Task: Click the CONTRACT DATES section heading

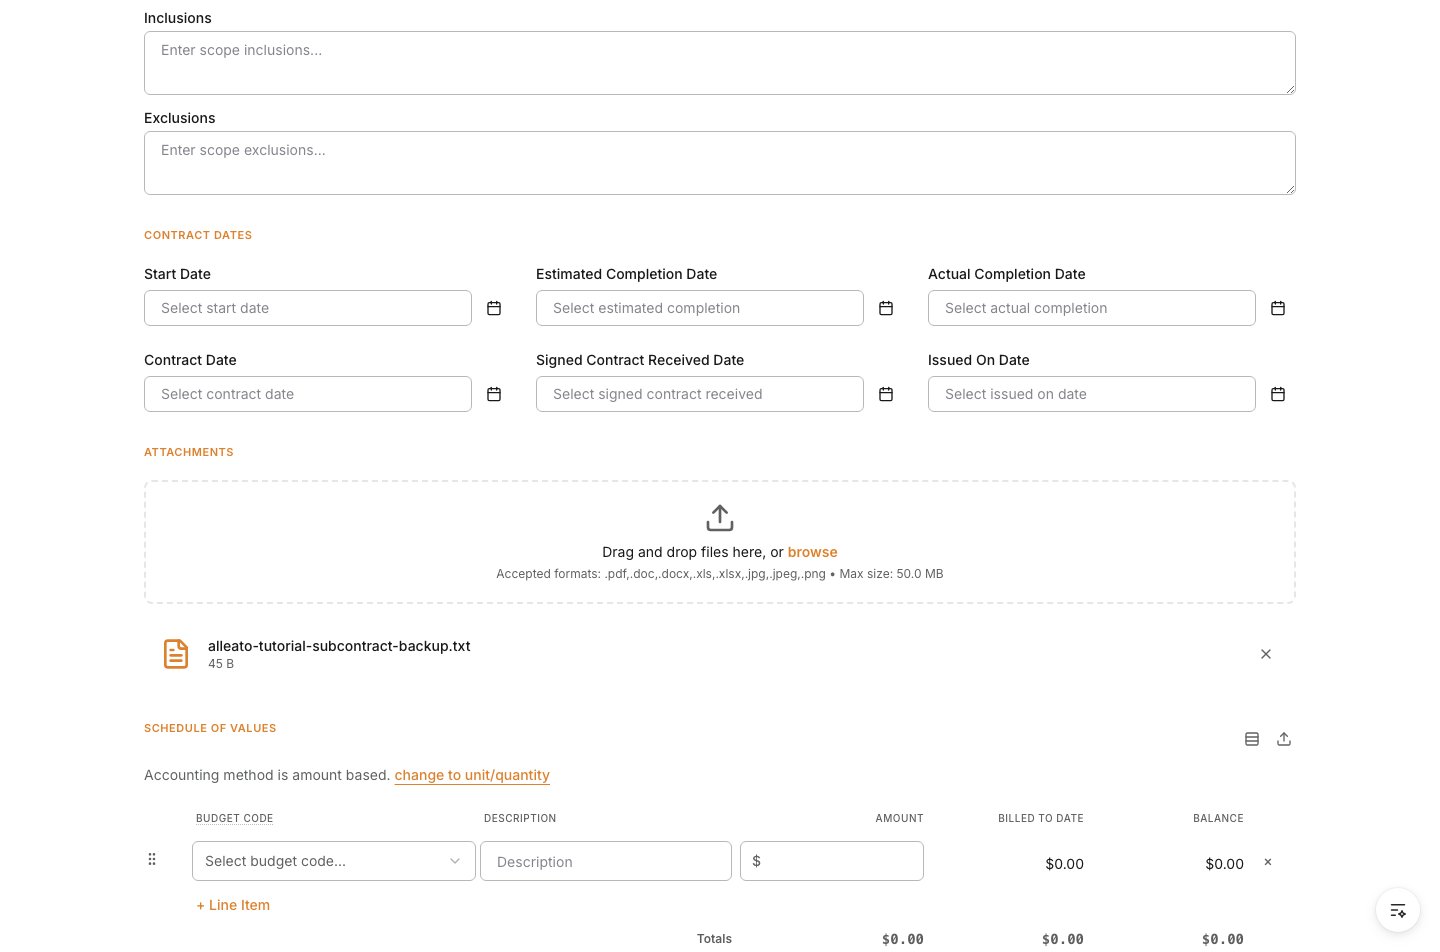Action: pyautogui.click(x=198, y=235)
